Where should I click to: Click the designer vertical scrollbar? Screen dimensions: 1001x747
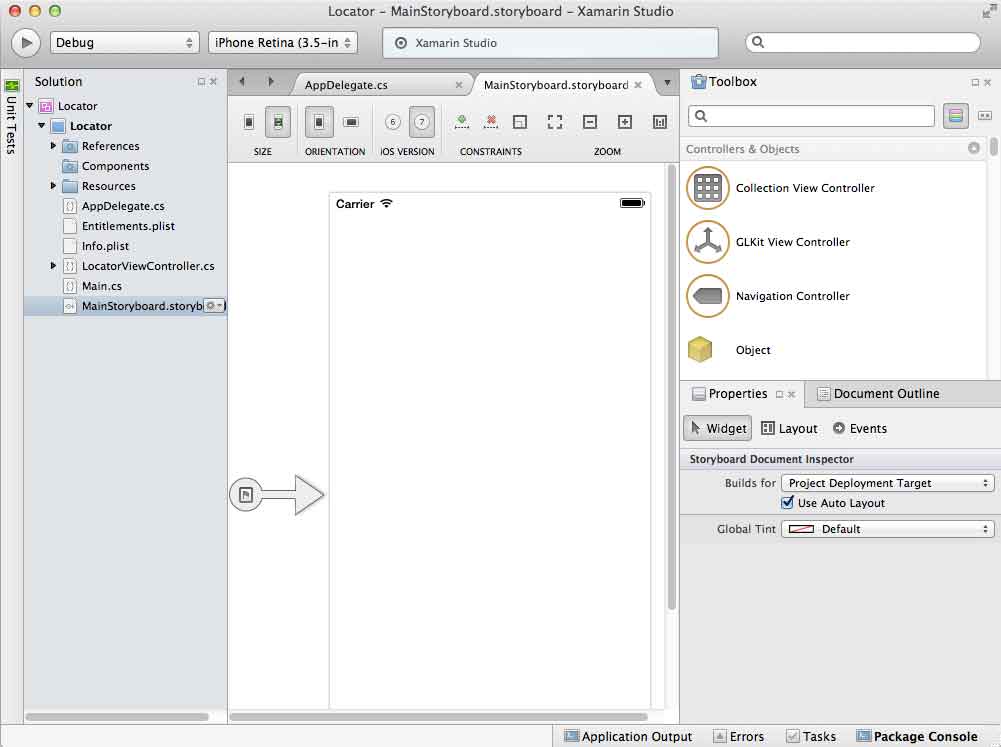671,388
